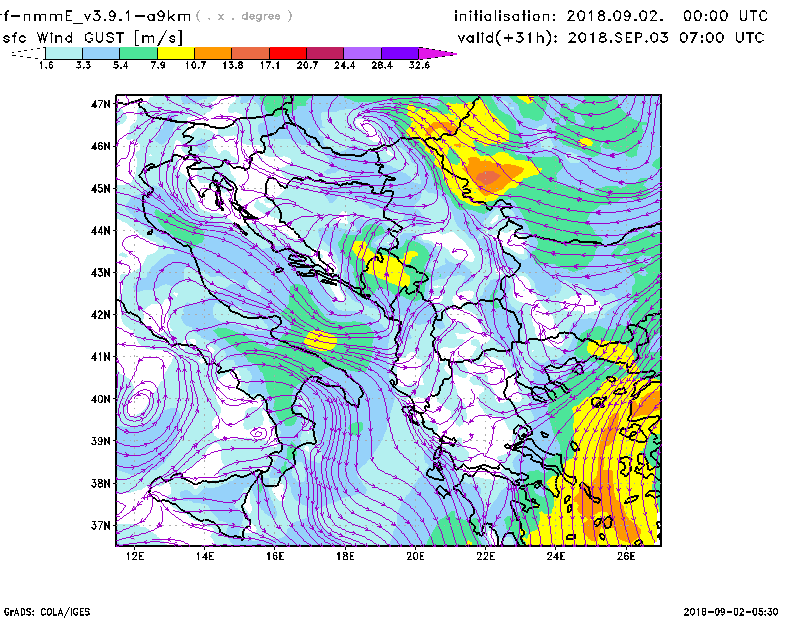Click the 37N latitude label
800x618 pixels.
[101, 525]
